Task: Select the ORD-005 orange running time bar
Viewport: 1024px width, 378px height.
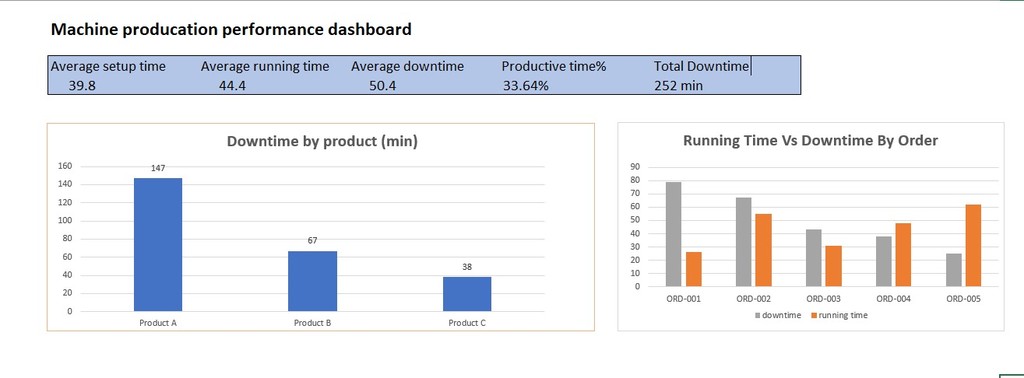Action: (x=972, y=245)
